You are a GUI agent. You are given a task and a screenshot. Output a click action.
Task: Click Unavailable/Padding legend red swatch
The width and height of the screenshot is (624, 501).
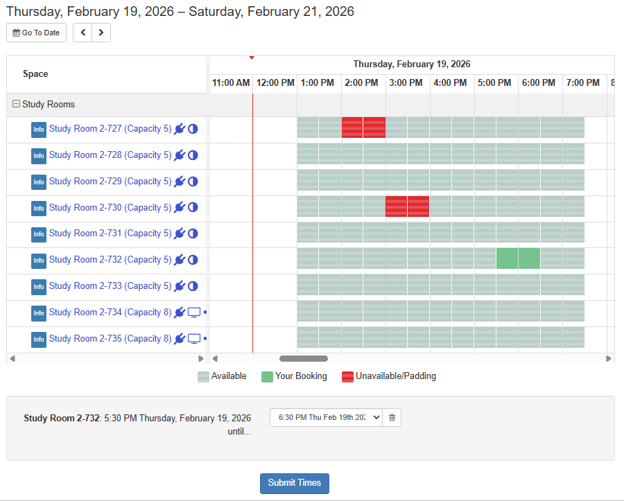coord(347,377)
